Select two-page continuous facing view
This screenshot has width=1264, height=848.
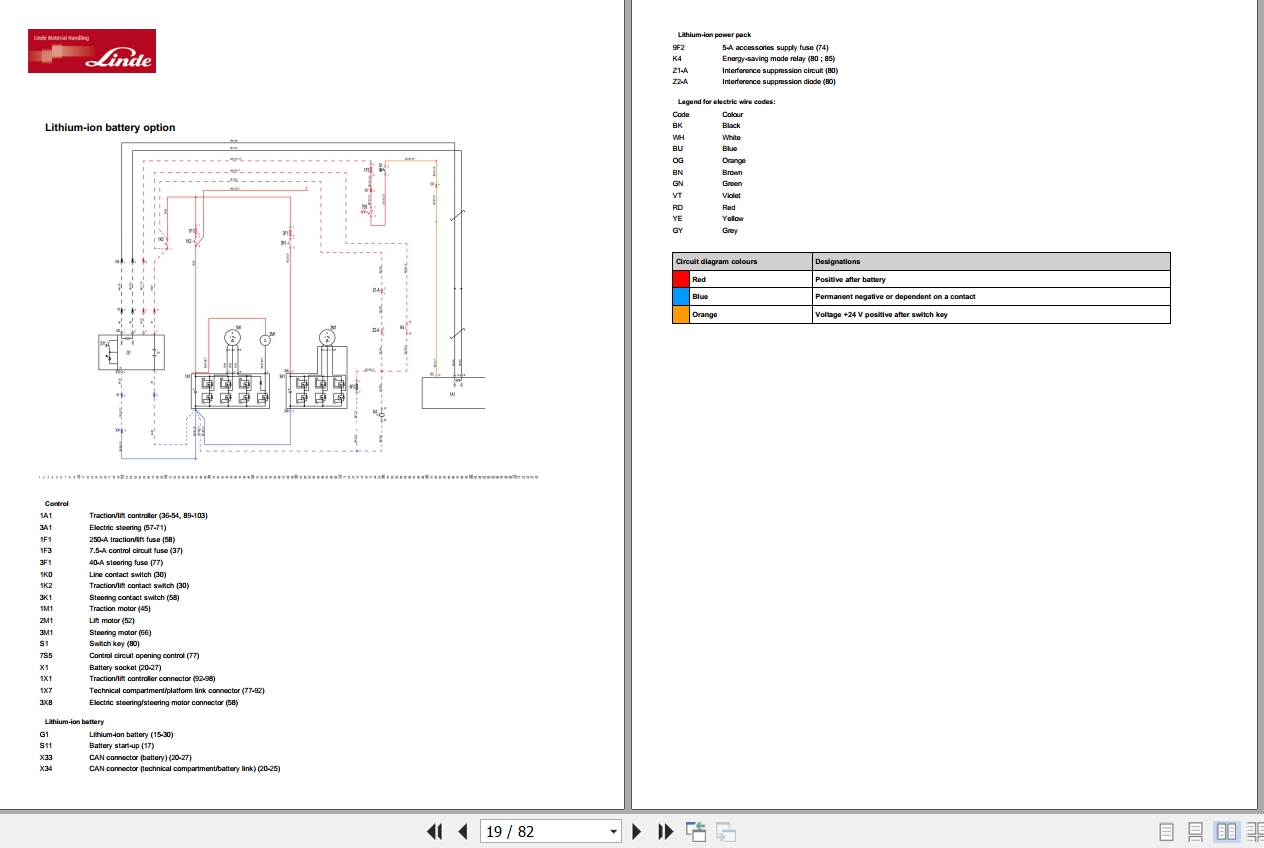pos(1254,831)
